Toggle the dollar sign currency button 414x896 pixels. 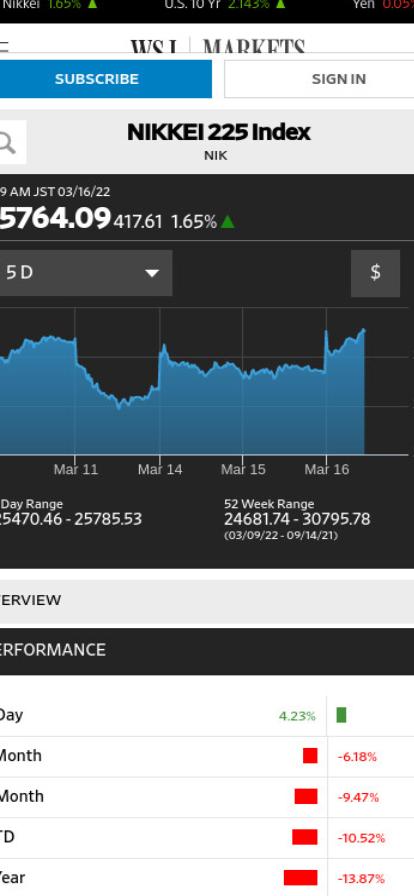coord(375,273)
